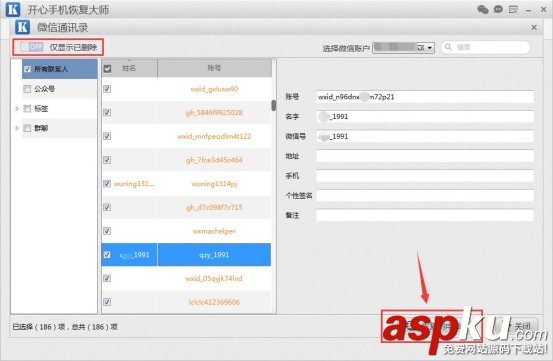Sort by the 账号 column header

(214, 68)
